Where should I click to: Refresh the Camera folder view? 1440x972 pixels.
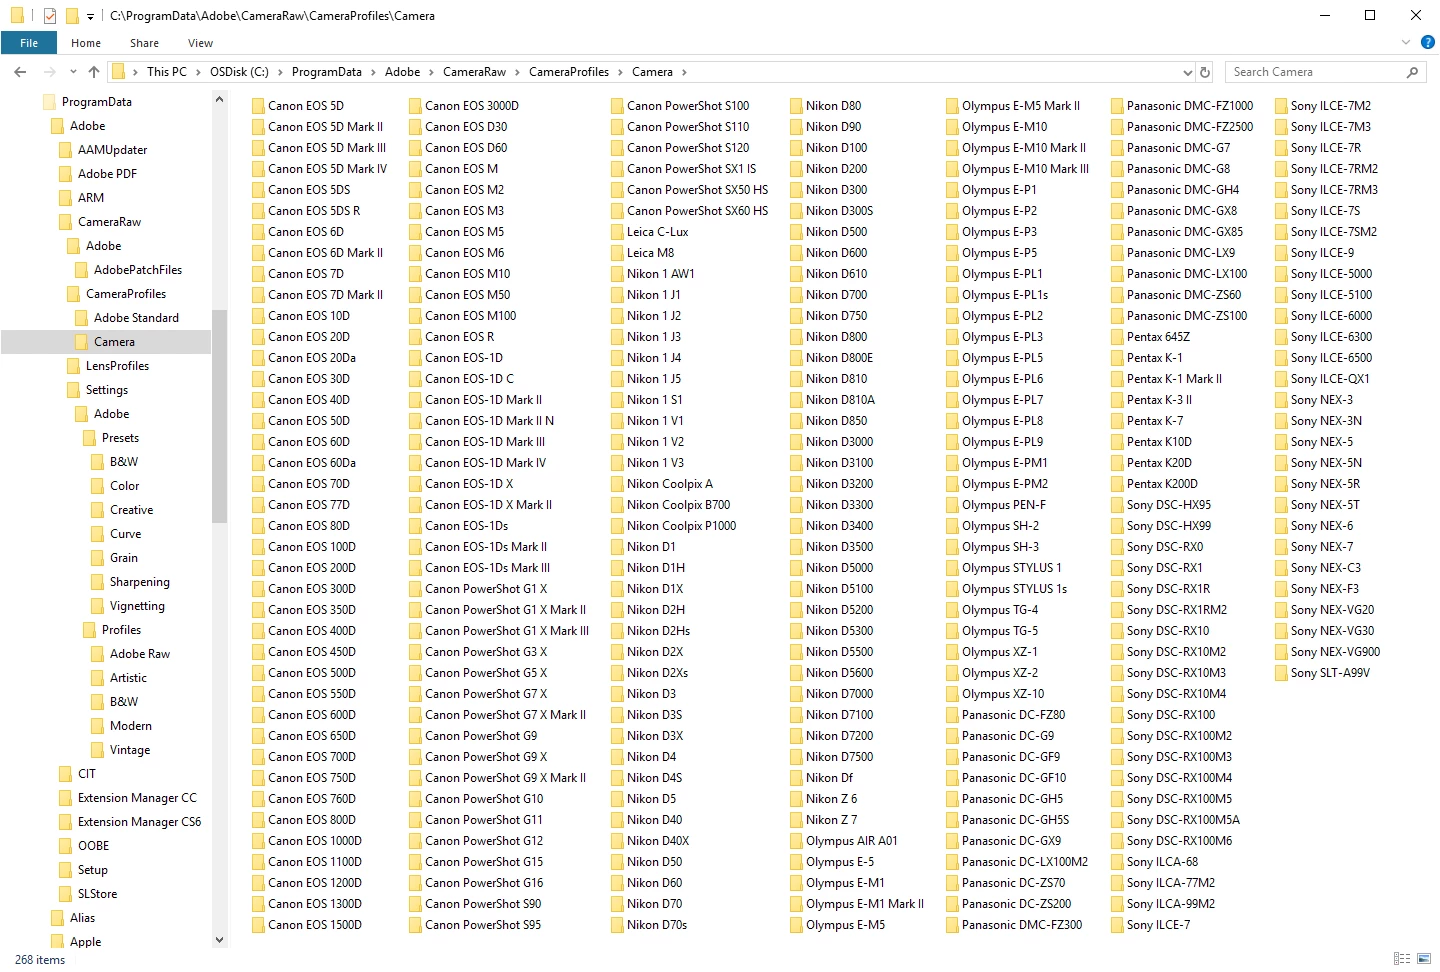1205,72
